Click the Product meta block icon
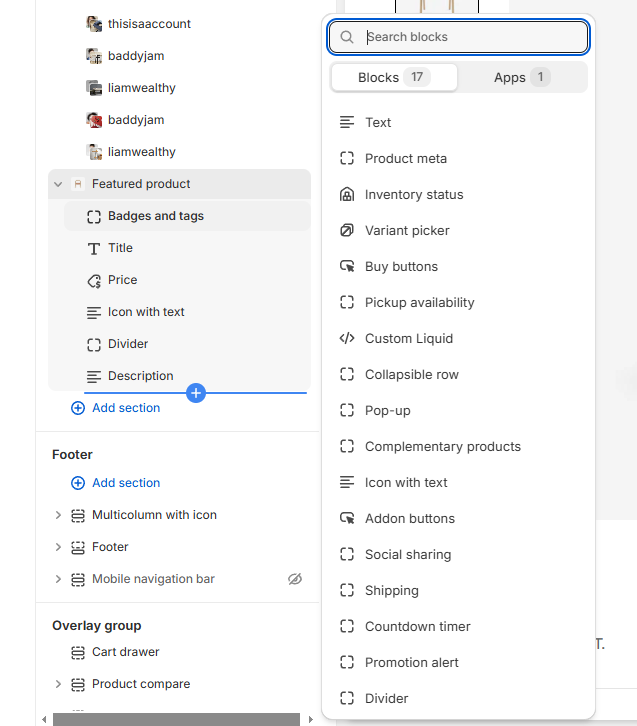637x726 pixels. 347,158
